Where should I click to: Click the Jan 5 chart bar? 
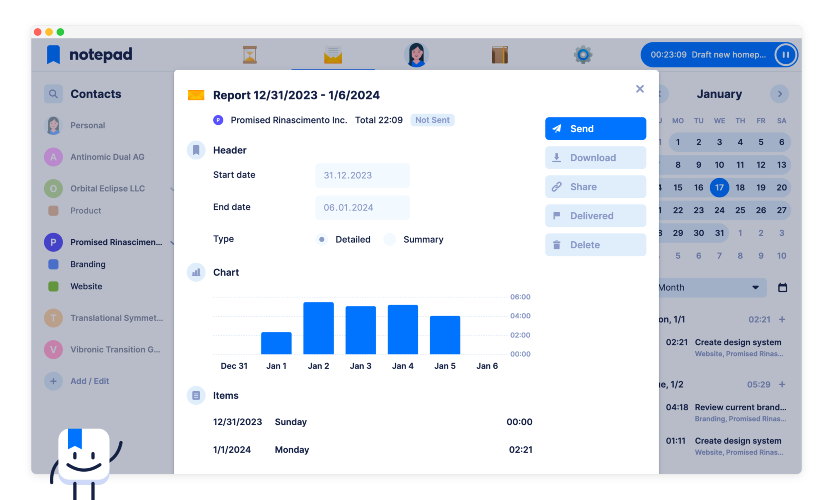(445, 335)
